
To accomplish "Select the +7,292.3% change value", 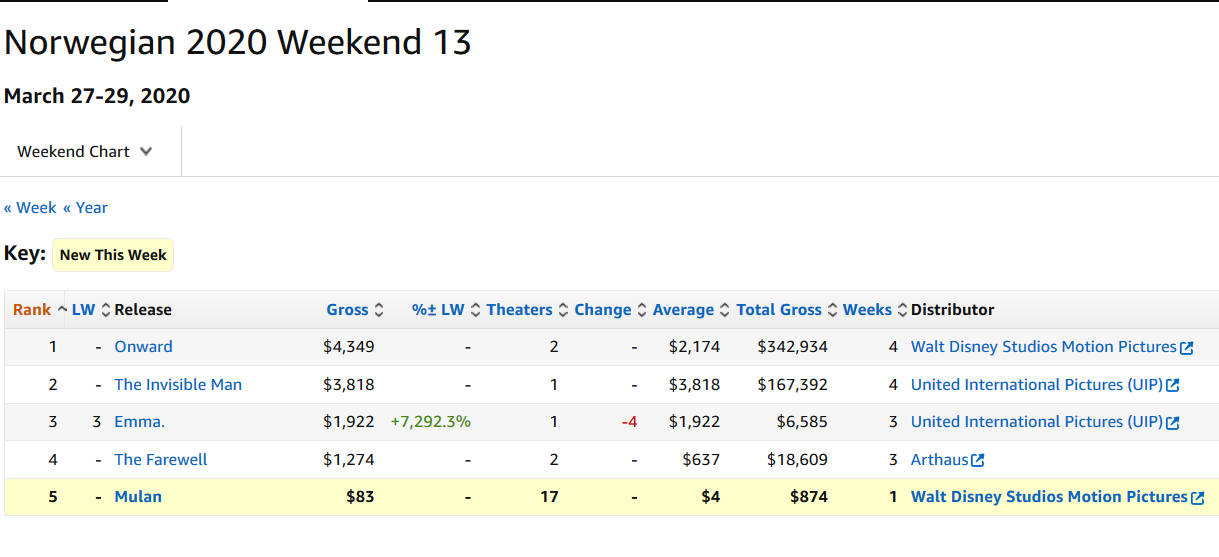I will click(431, 422).
